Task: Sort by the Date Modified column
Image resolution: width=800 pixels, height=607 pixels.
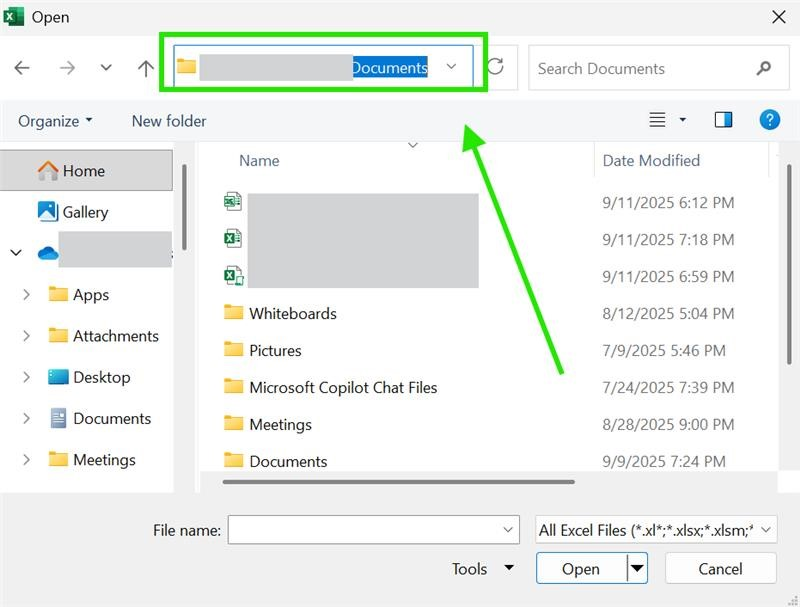Action: point(651,161)
